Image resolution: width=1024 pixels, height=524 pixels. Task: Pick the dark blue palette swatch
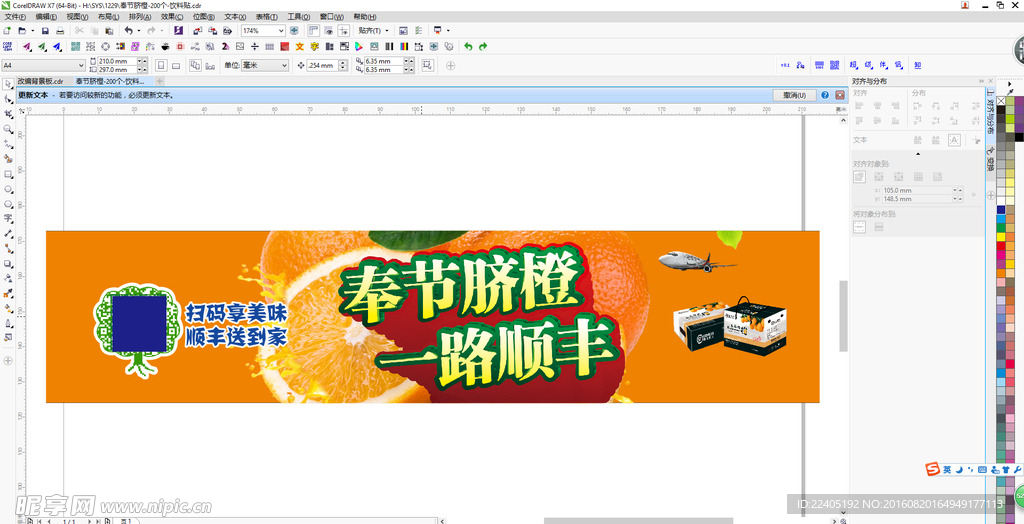pos(1000,210)
